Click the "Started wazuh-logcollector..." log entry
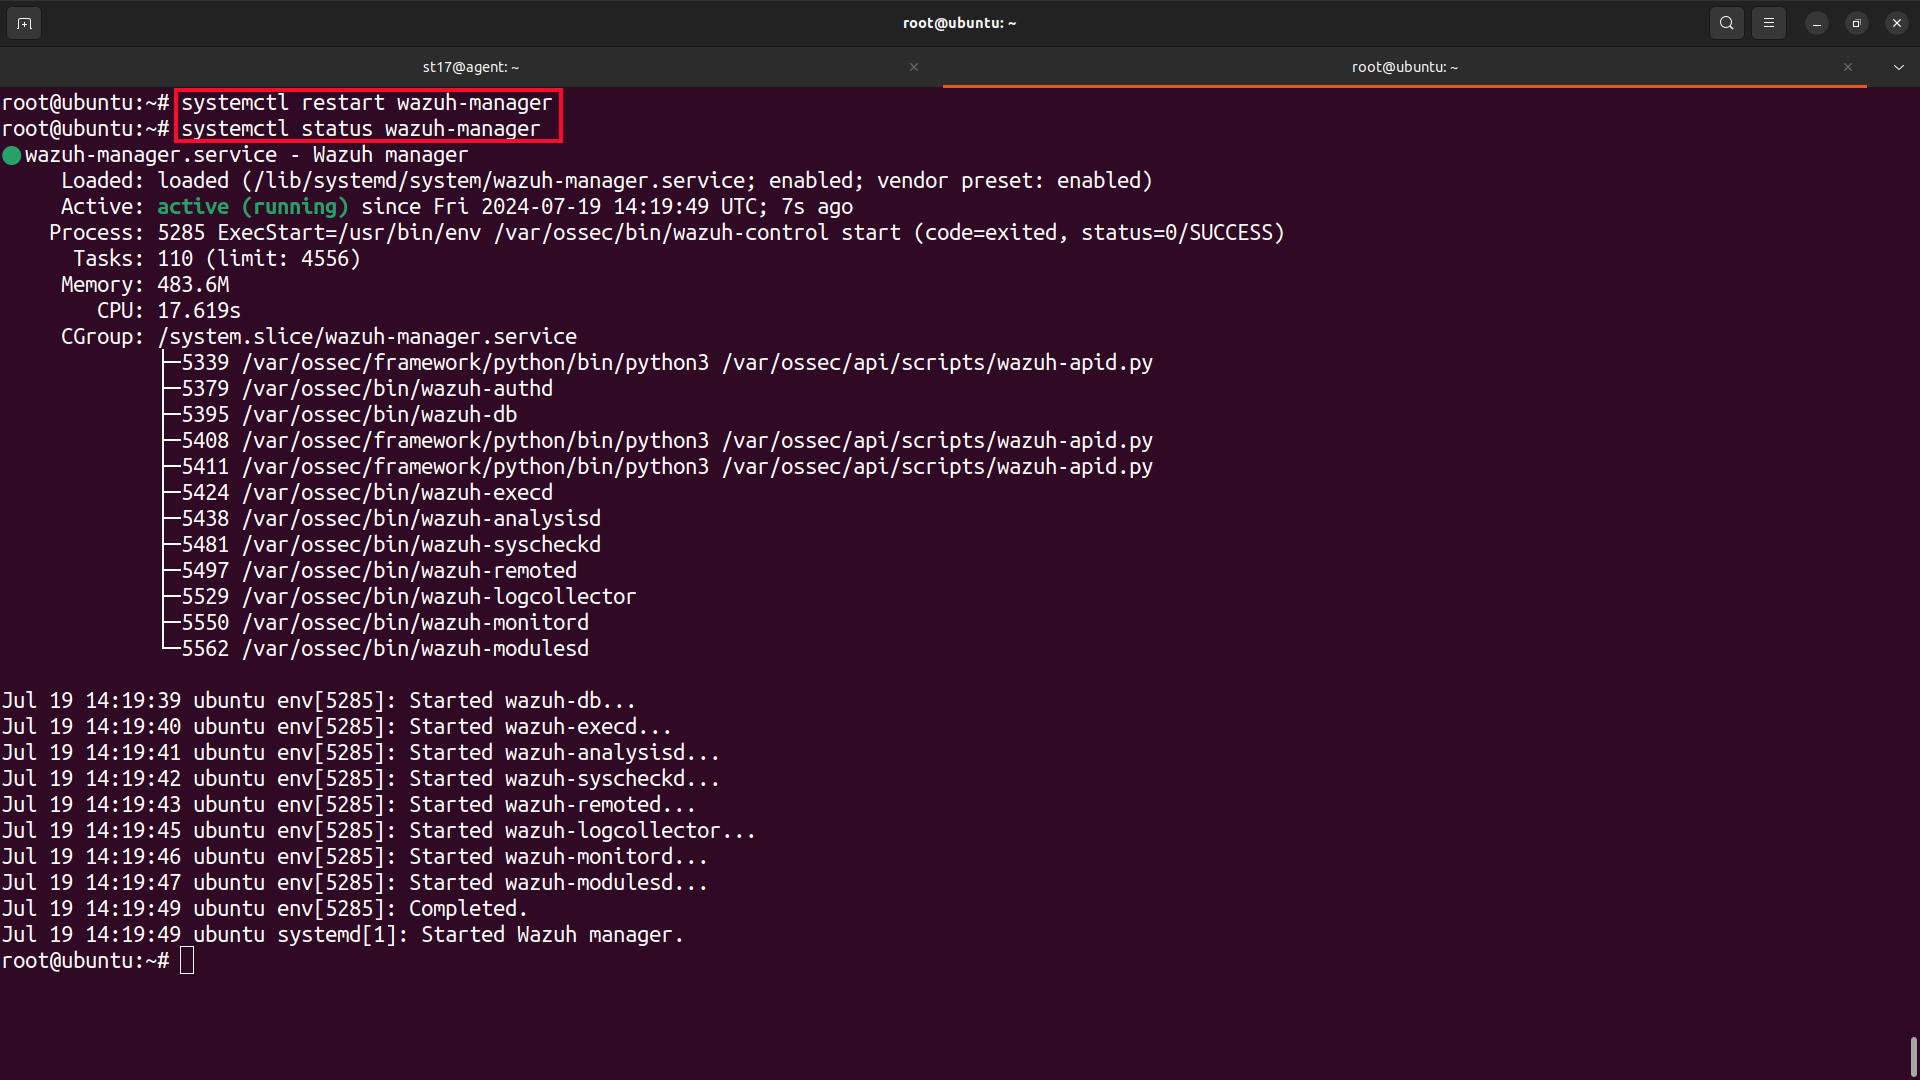This screenshot has width=1920, height=1080. click(379, 831)
